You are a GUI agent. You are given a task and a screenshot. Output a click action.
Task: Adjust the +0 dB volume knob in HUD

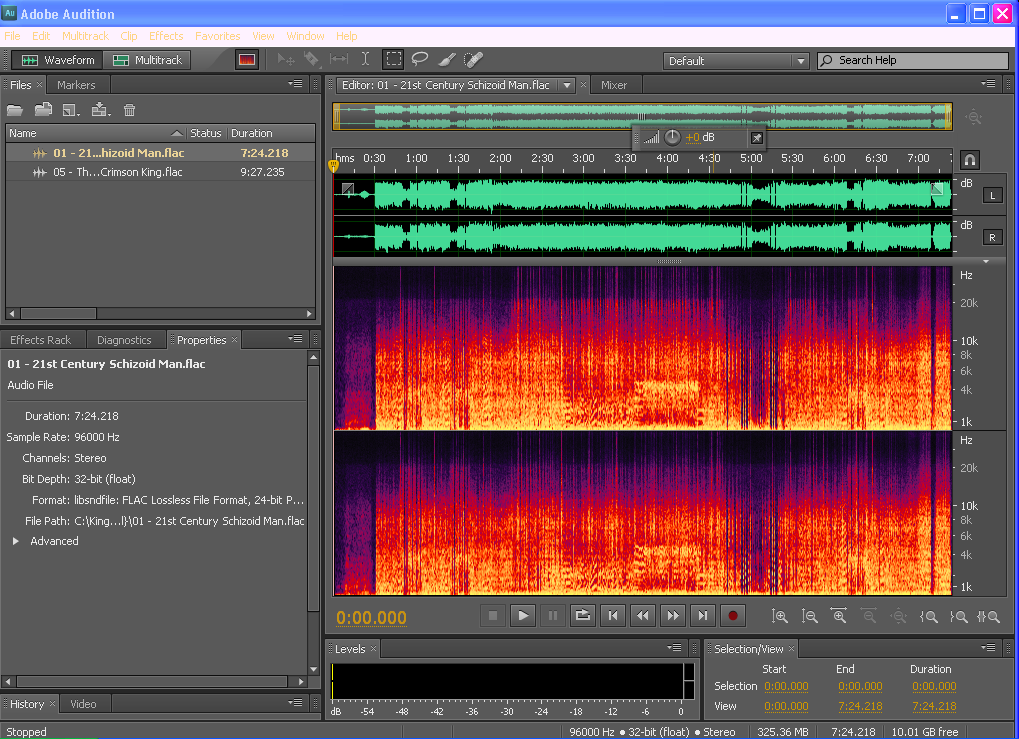[672, 137]
